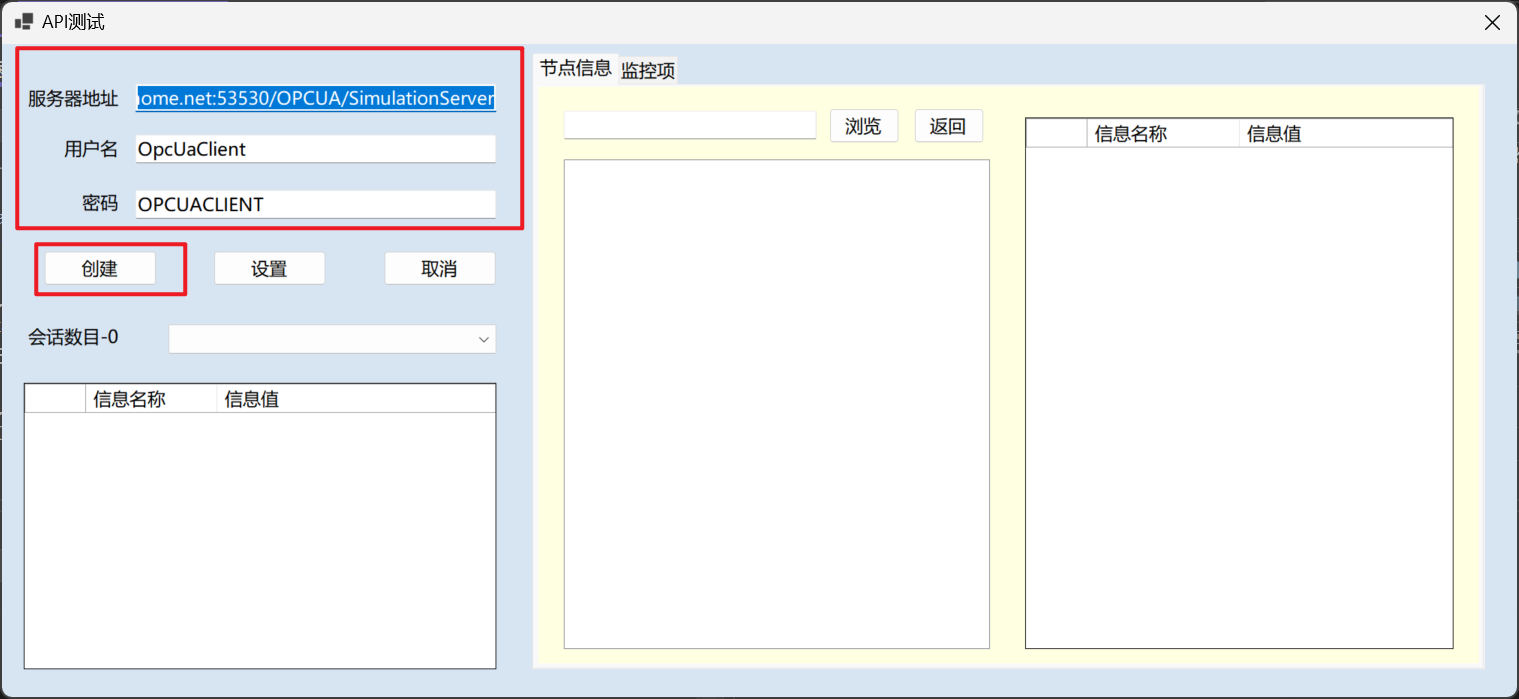
Task: Click the 返回 back button
Action: pyautogui.click(x=949, y=126)
